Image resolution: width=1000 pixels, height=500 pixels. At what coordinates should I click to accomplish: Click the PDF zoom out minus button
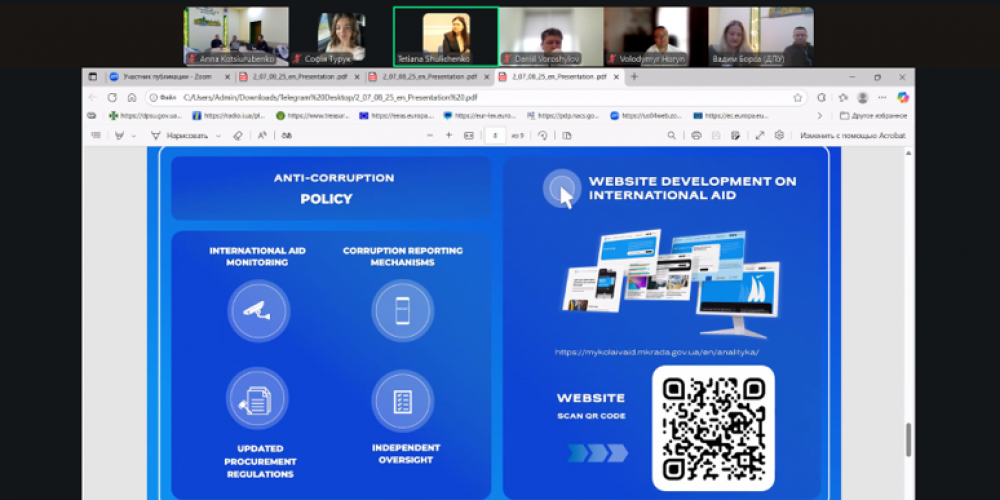pos(427,135)
